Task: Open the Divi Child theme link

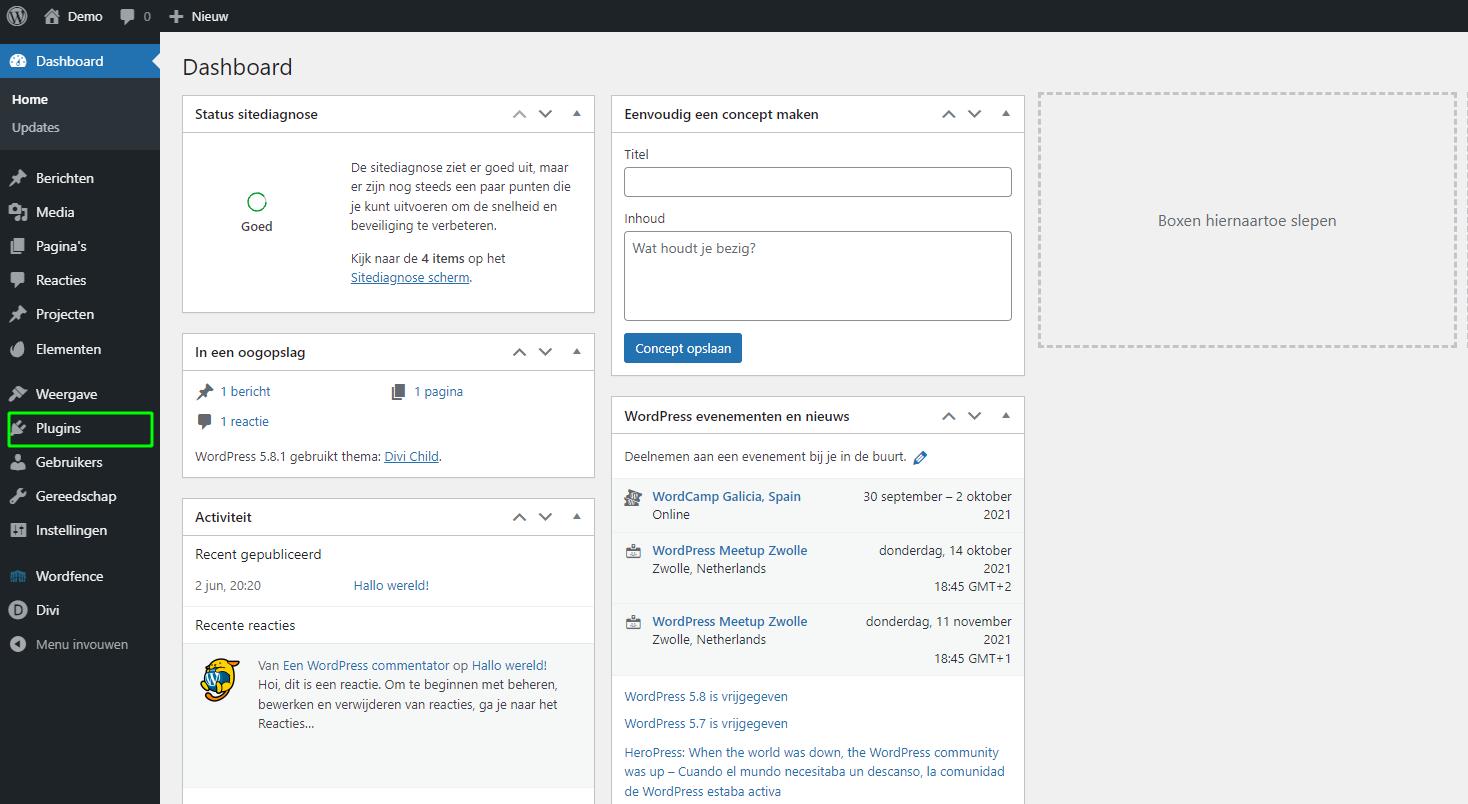Action: click(x=411, y=457)
